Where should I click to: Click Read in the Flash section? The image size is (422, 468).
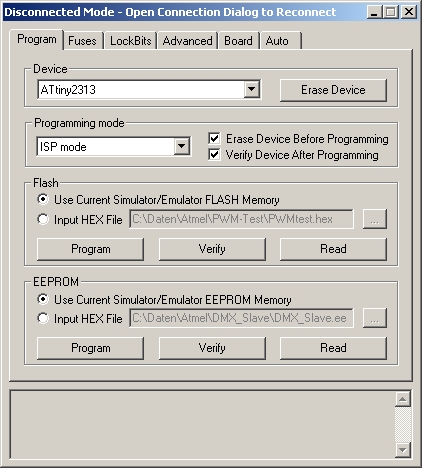tap(333, 249)
